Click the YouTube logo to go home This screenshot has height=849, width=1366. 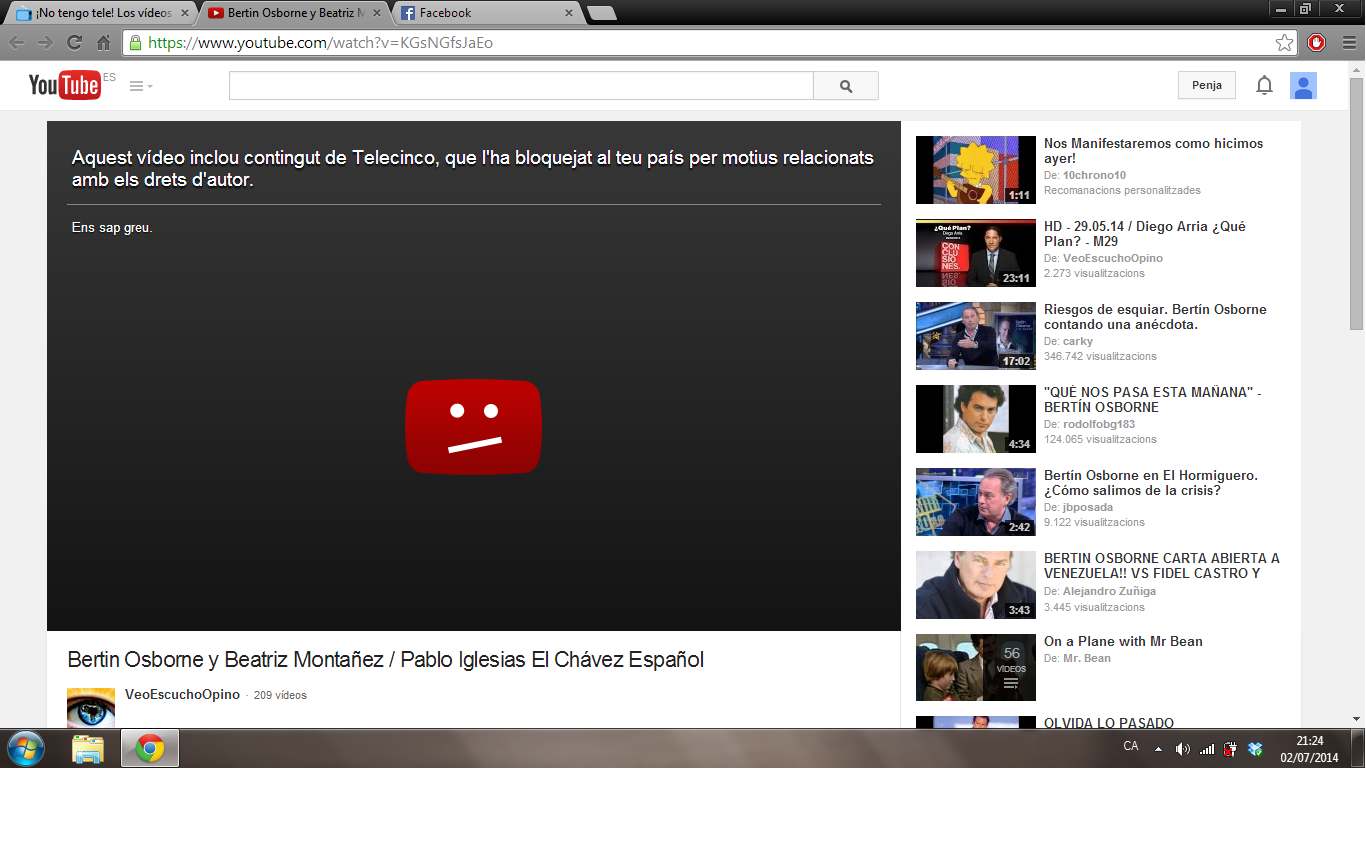click(x=64, y=85)
